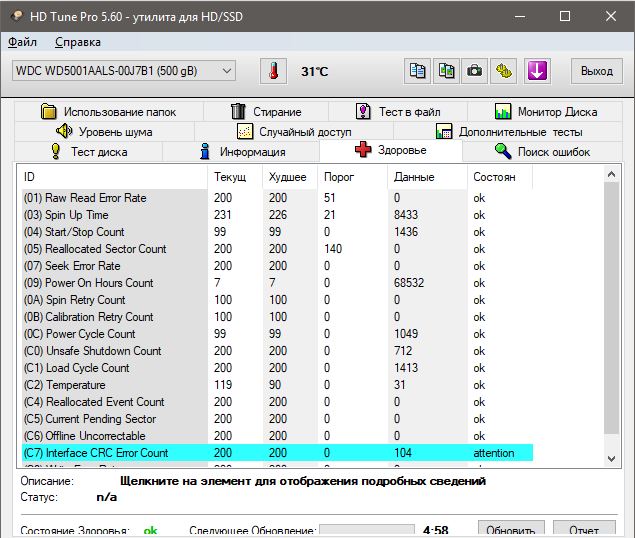Image resolution: width=635 pixels, height=538 pixels.
Task: Click the scatter-plot Случайный доступ icon
Action: (x=245, y=132)
